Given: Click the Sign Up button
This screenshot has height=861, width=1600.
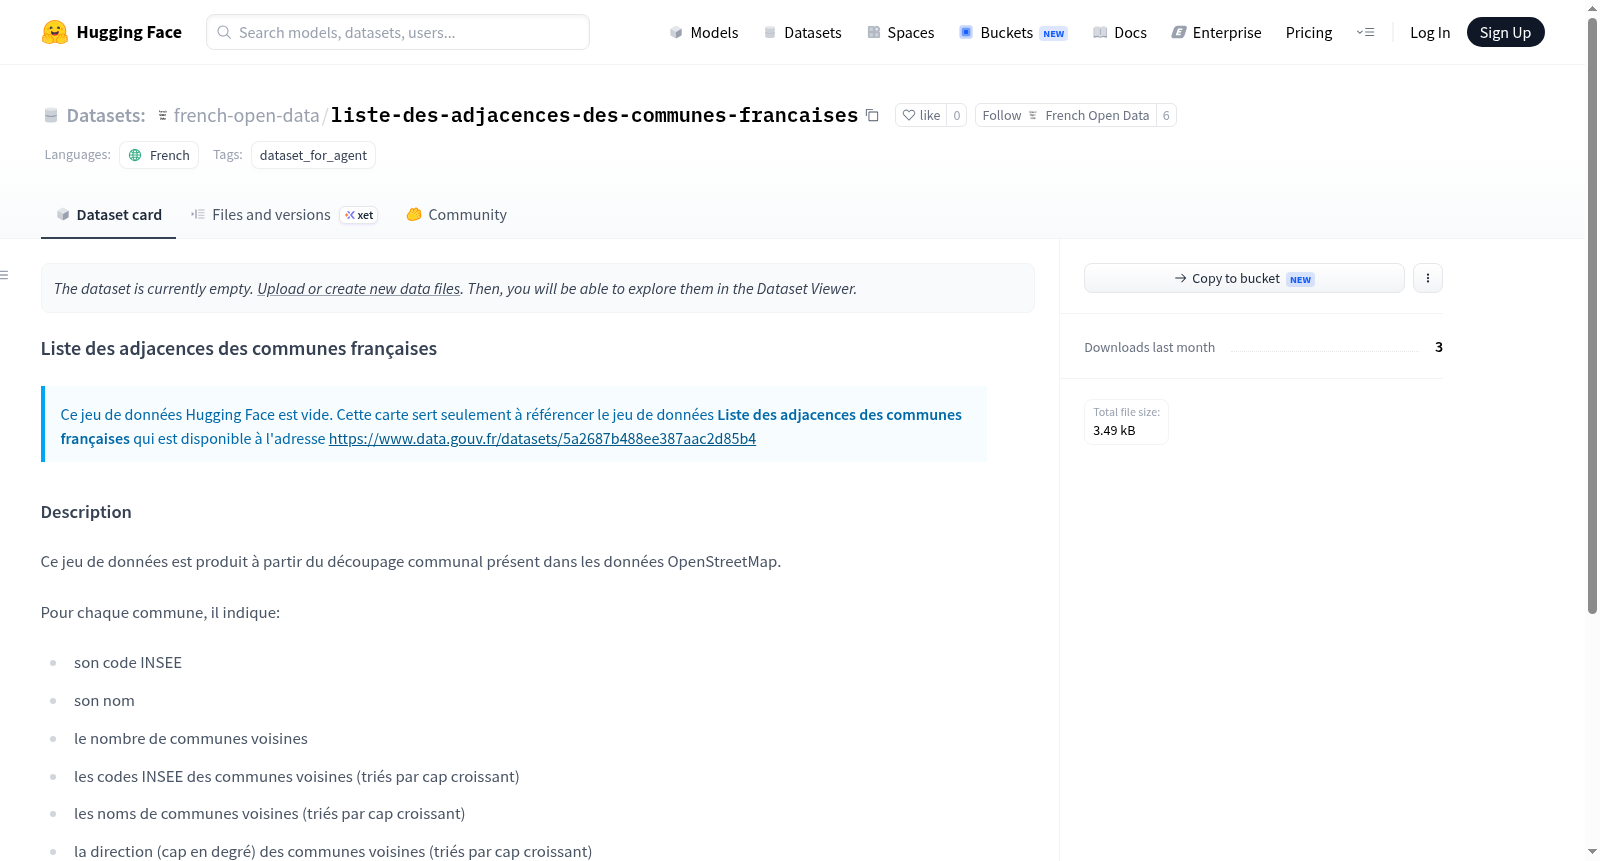Looking at the screenshot, I should tap(1505, 32).
